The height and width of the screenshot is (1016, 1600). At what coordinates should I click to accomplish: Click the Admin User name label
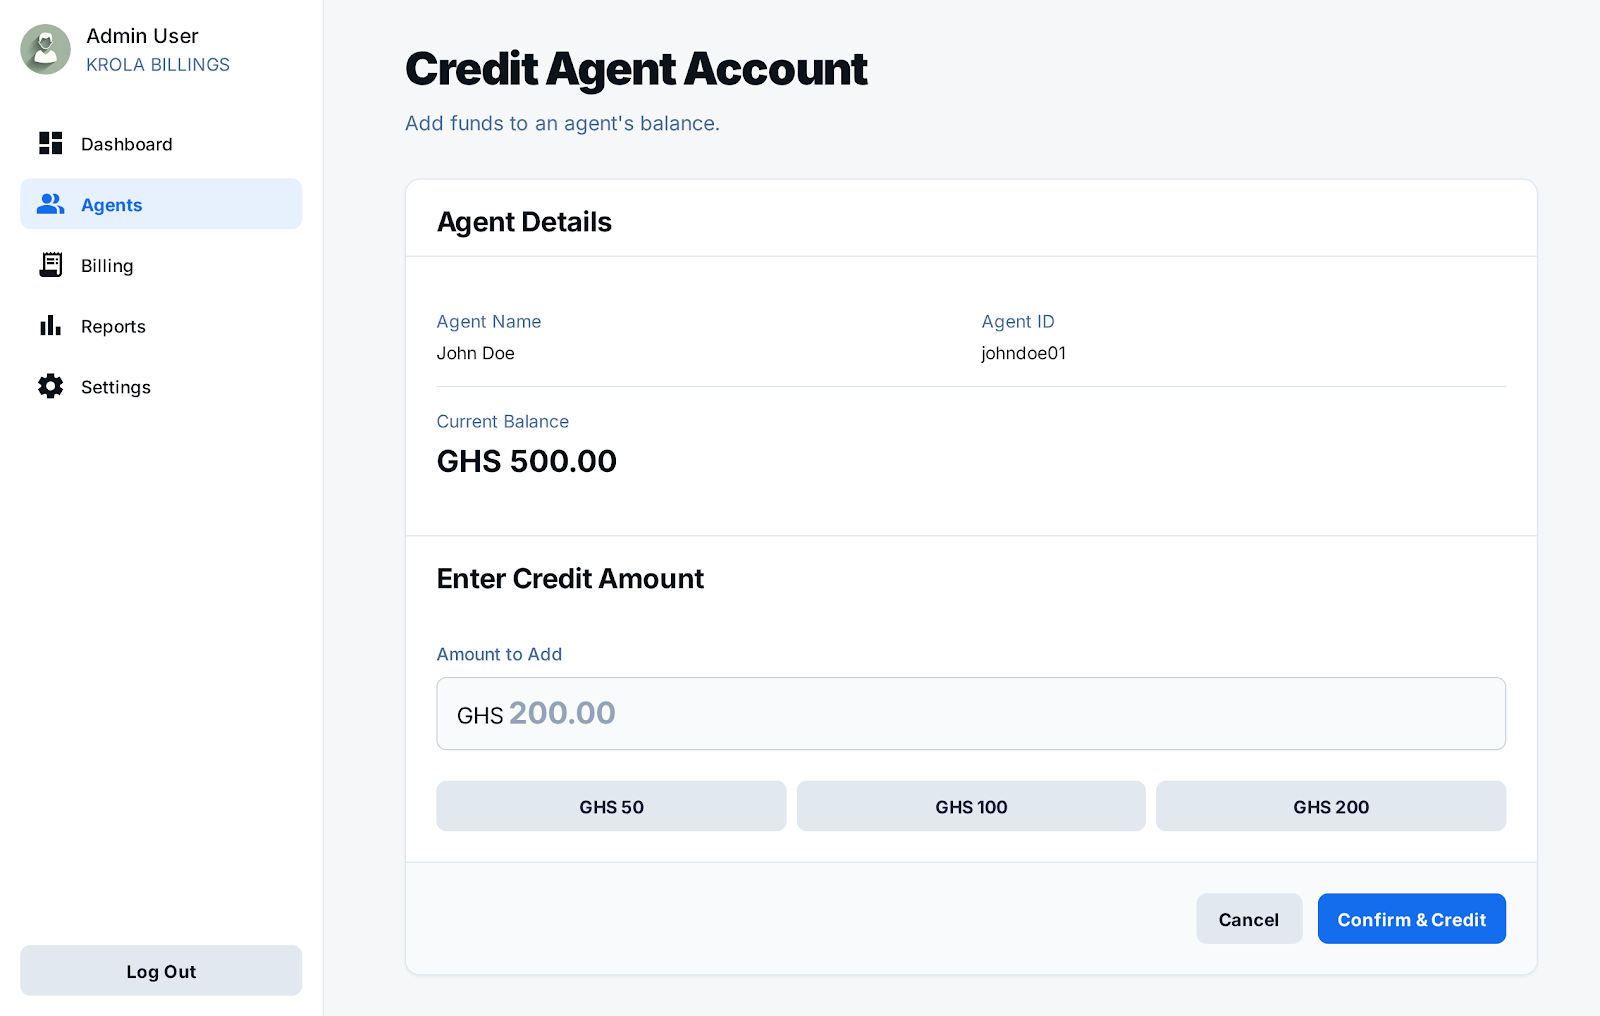click(142, 36)
